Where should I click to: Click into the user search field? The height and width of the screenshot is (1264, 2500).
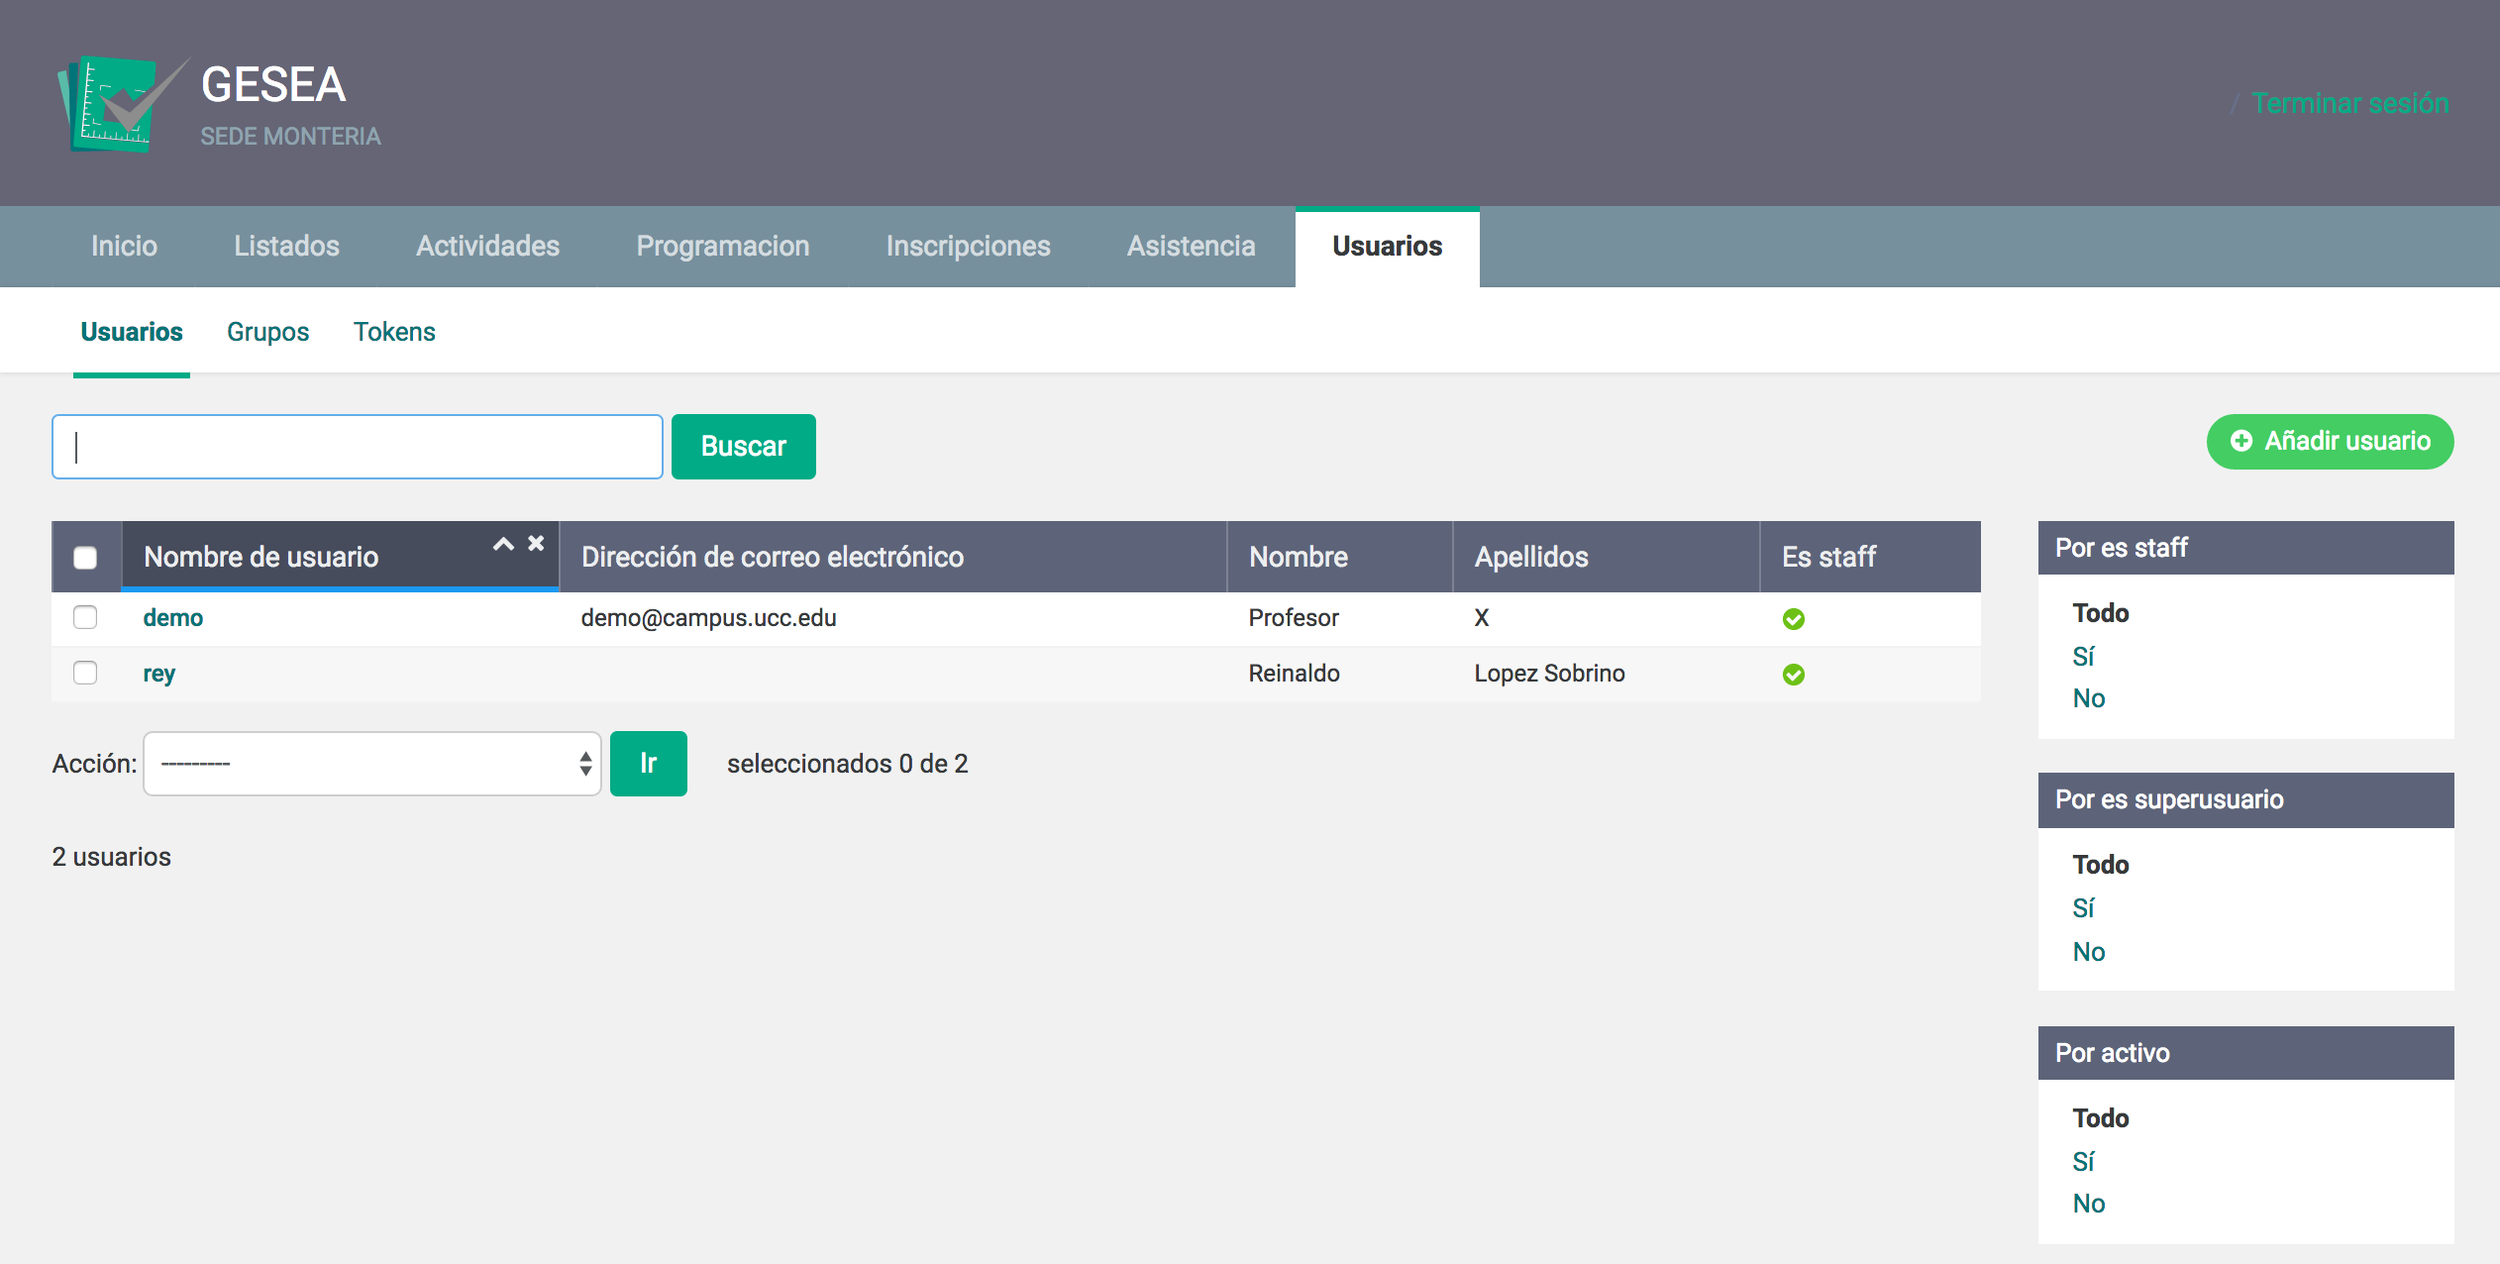pyautogui.click(x=357, y=447)
